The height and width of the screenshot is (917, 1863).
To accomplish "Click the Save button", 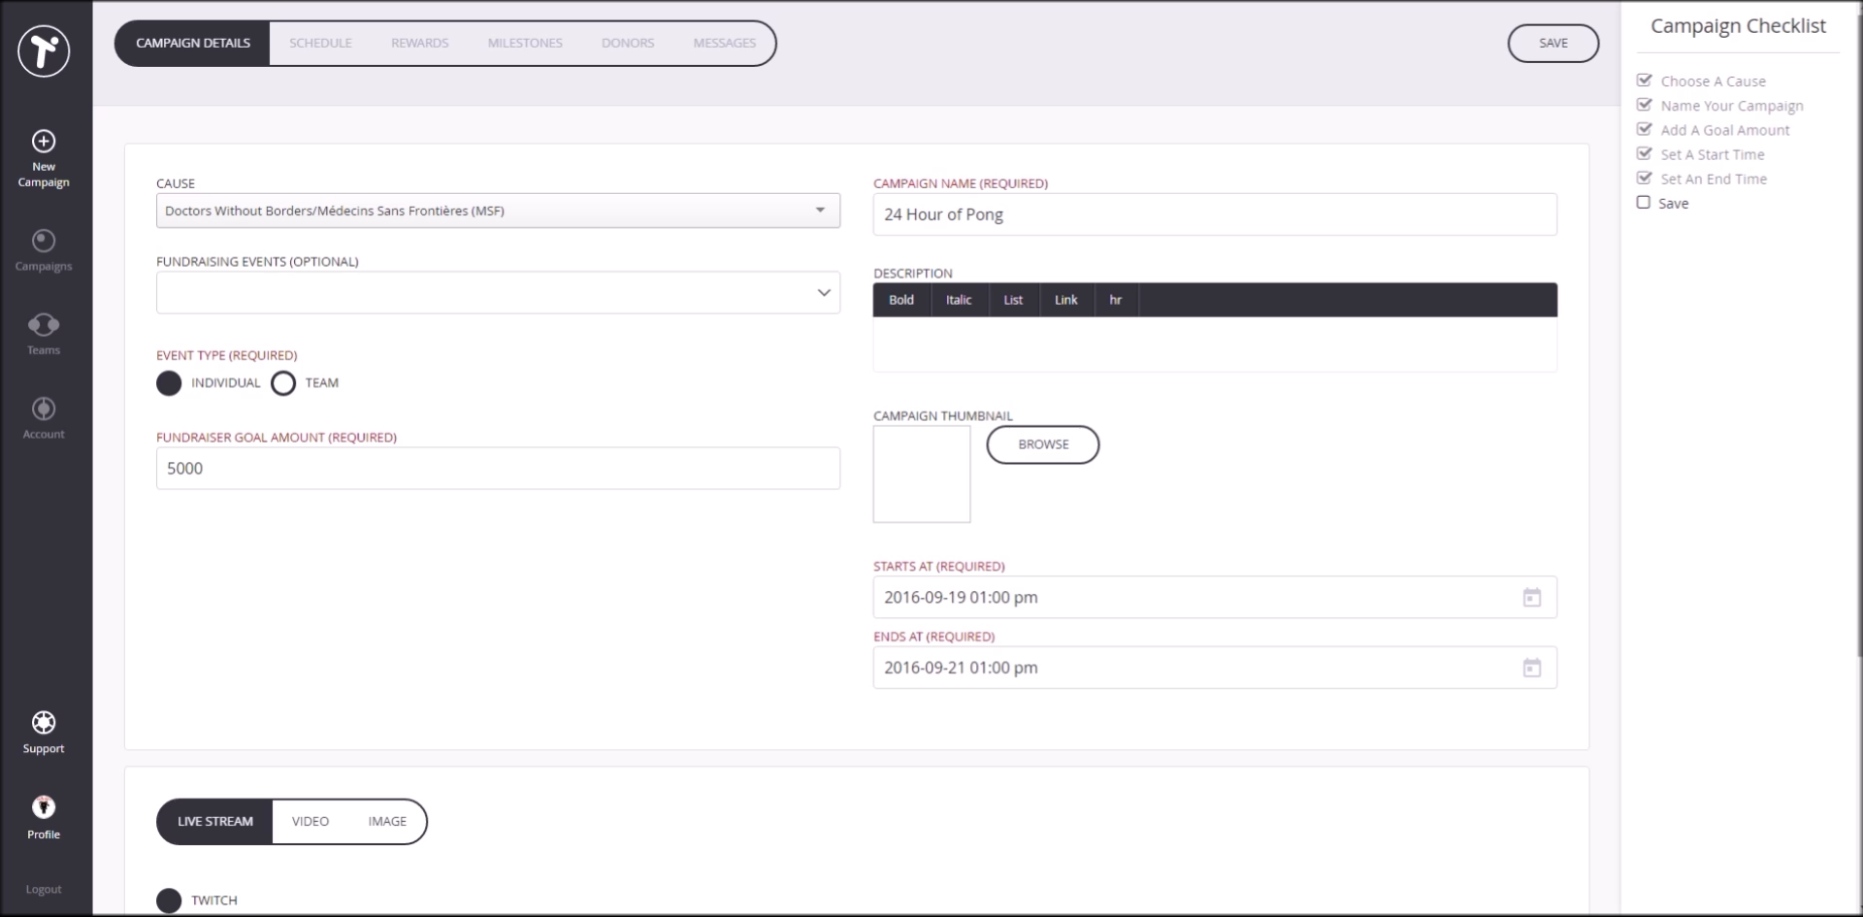I will coord(1553,43).
